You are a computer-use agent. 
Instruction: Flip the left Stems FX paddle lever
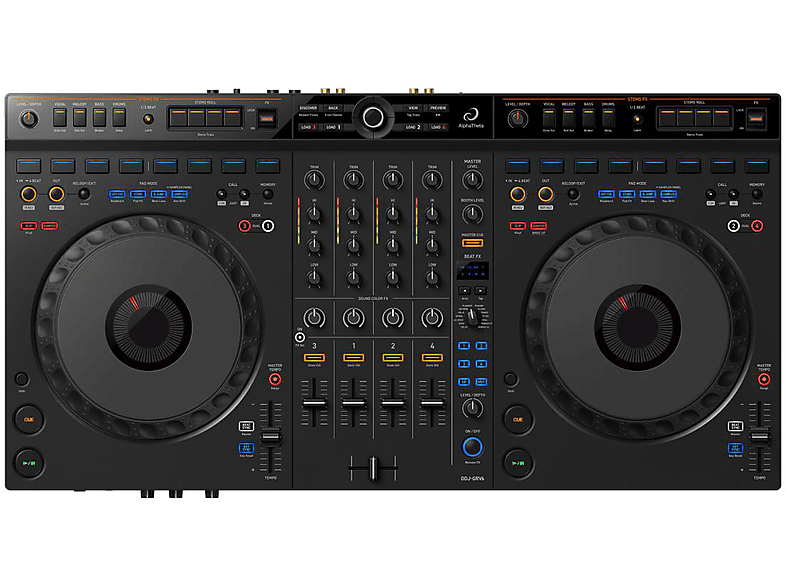(267, 119)
